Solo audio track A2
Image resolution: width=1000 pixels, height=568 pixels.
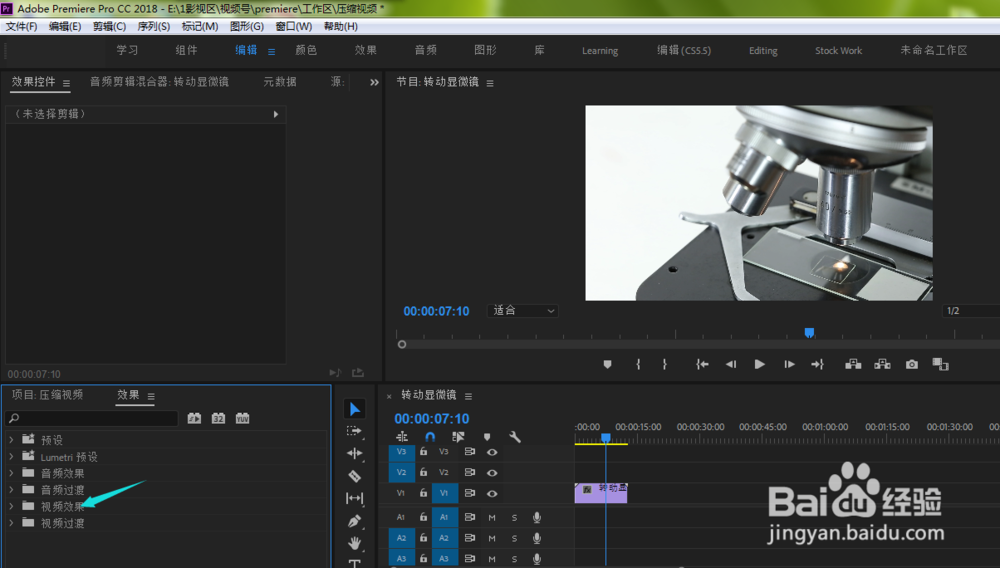(x=514, y=539)
